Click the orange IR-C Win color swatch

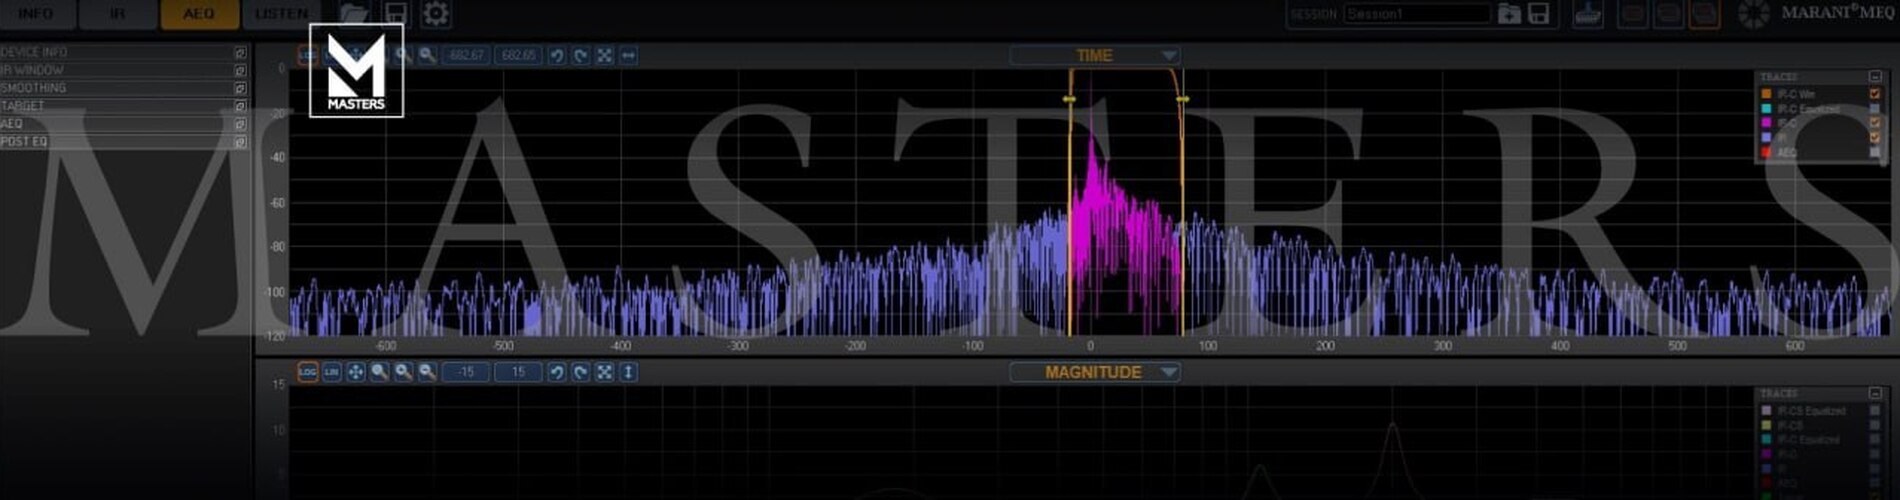pos(1766,94)
